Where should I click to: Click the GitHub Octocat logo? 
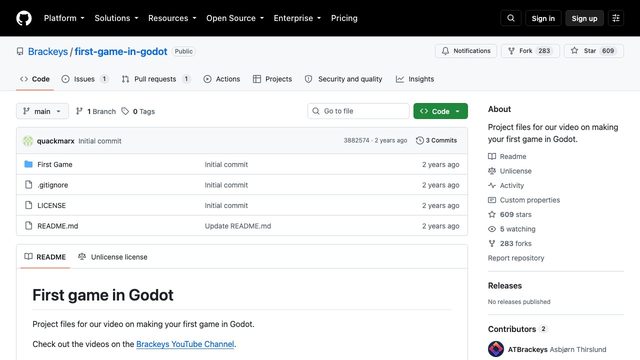tap(24, 18)
